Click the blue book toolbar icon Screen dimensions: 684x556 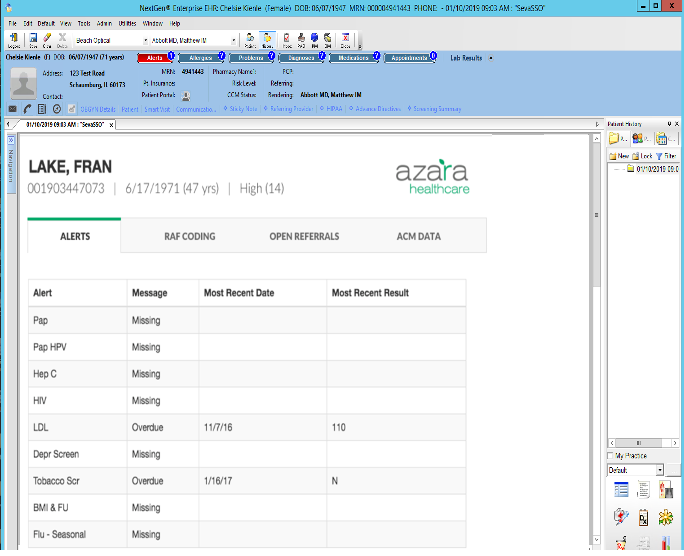coord(315,40)
